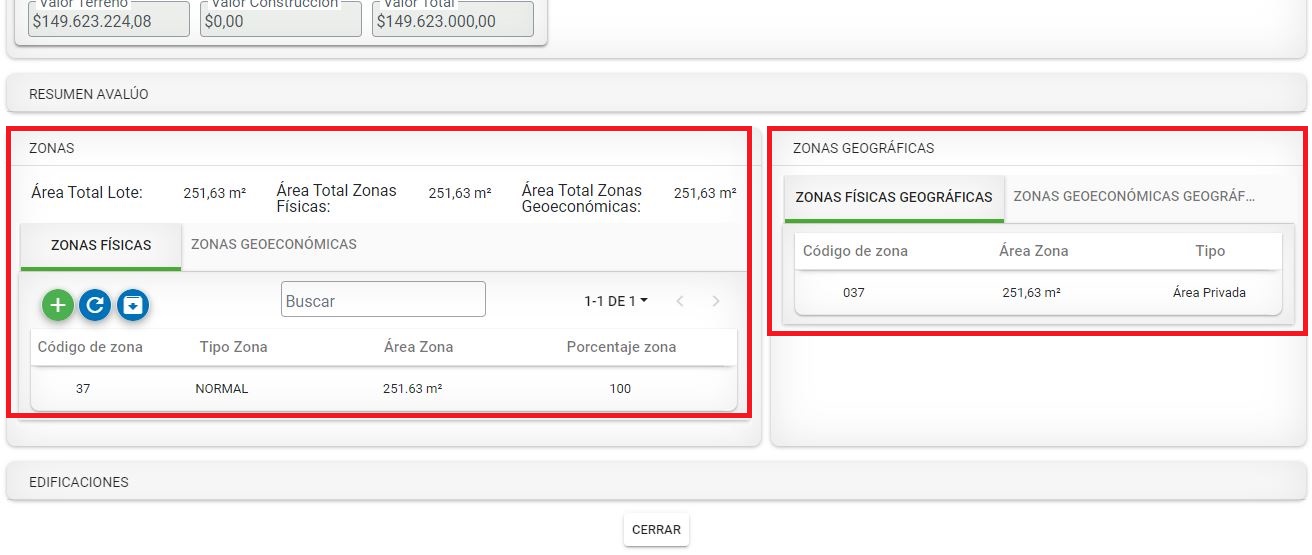Click the Valor Construcción field

281,20
